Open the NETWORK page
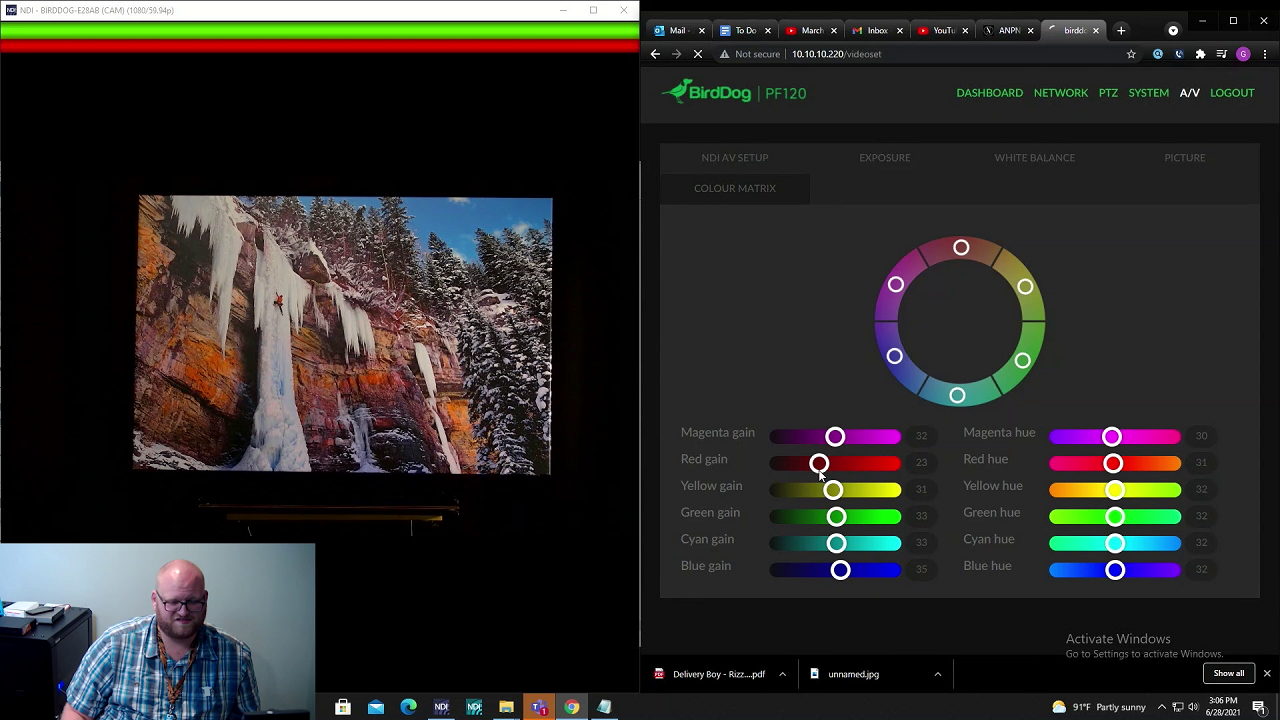 (1061, 93)
